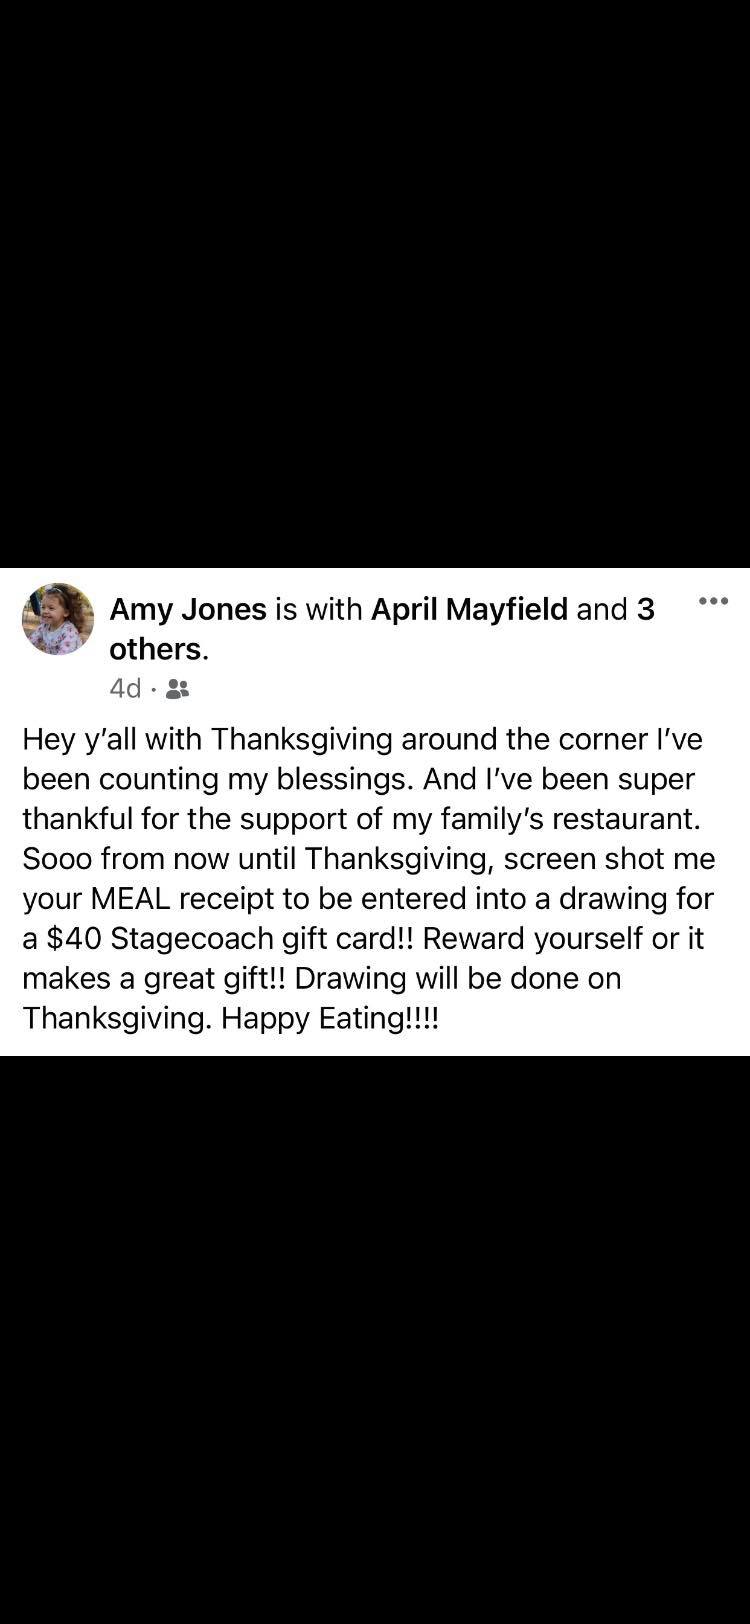
Task: Open the three-dot post options menu
Action: (713, 601)
